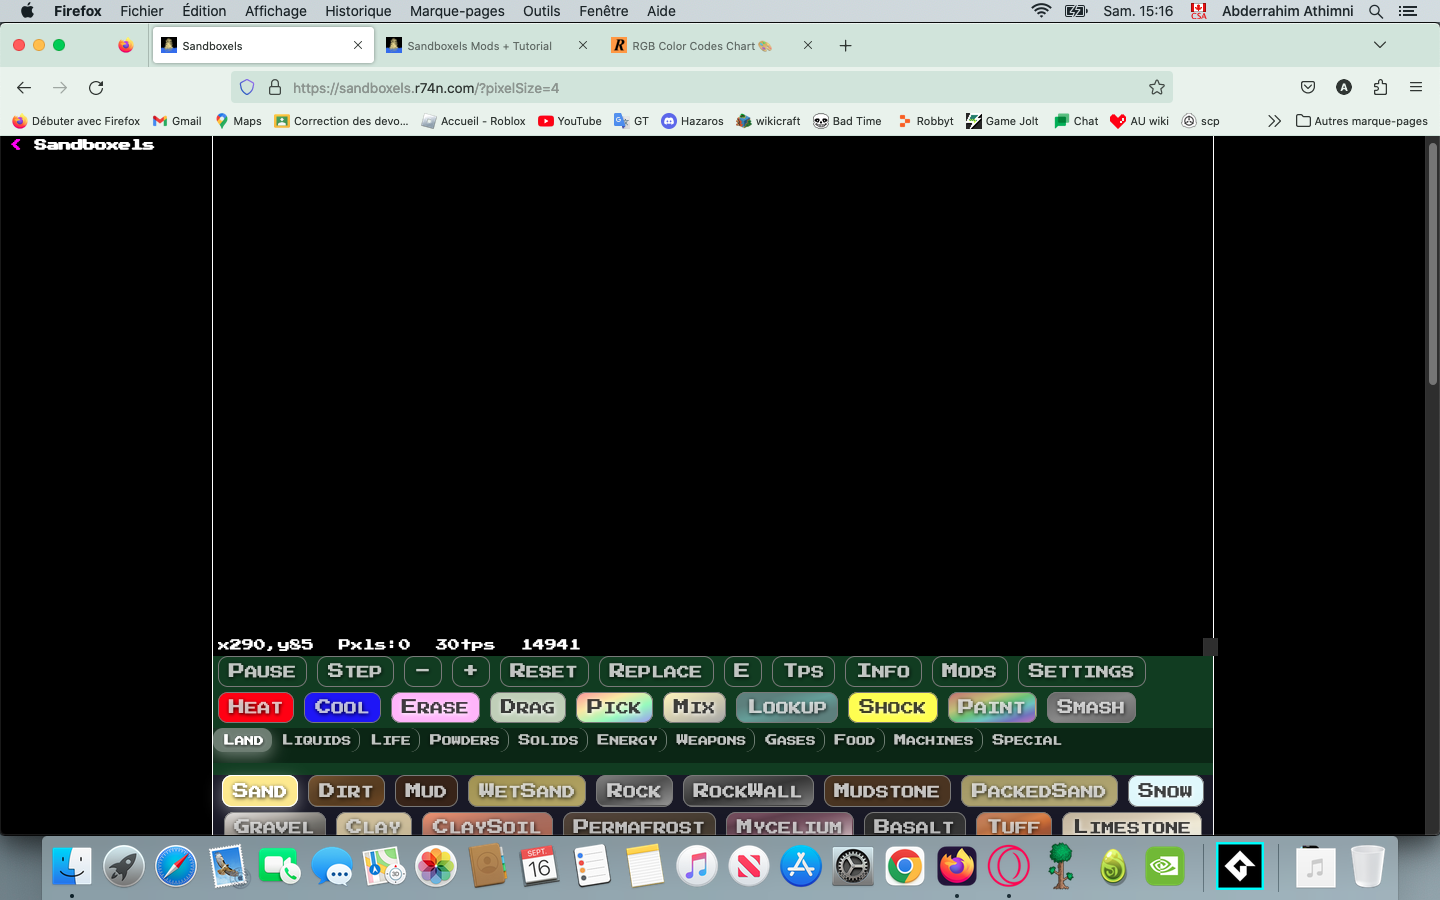Open the Historique menu
The image size is (1440, 900).
click(357, 11)
